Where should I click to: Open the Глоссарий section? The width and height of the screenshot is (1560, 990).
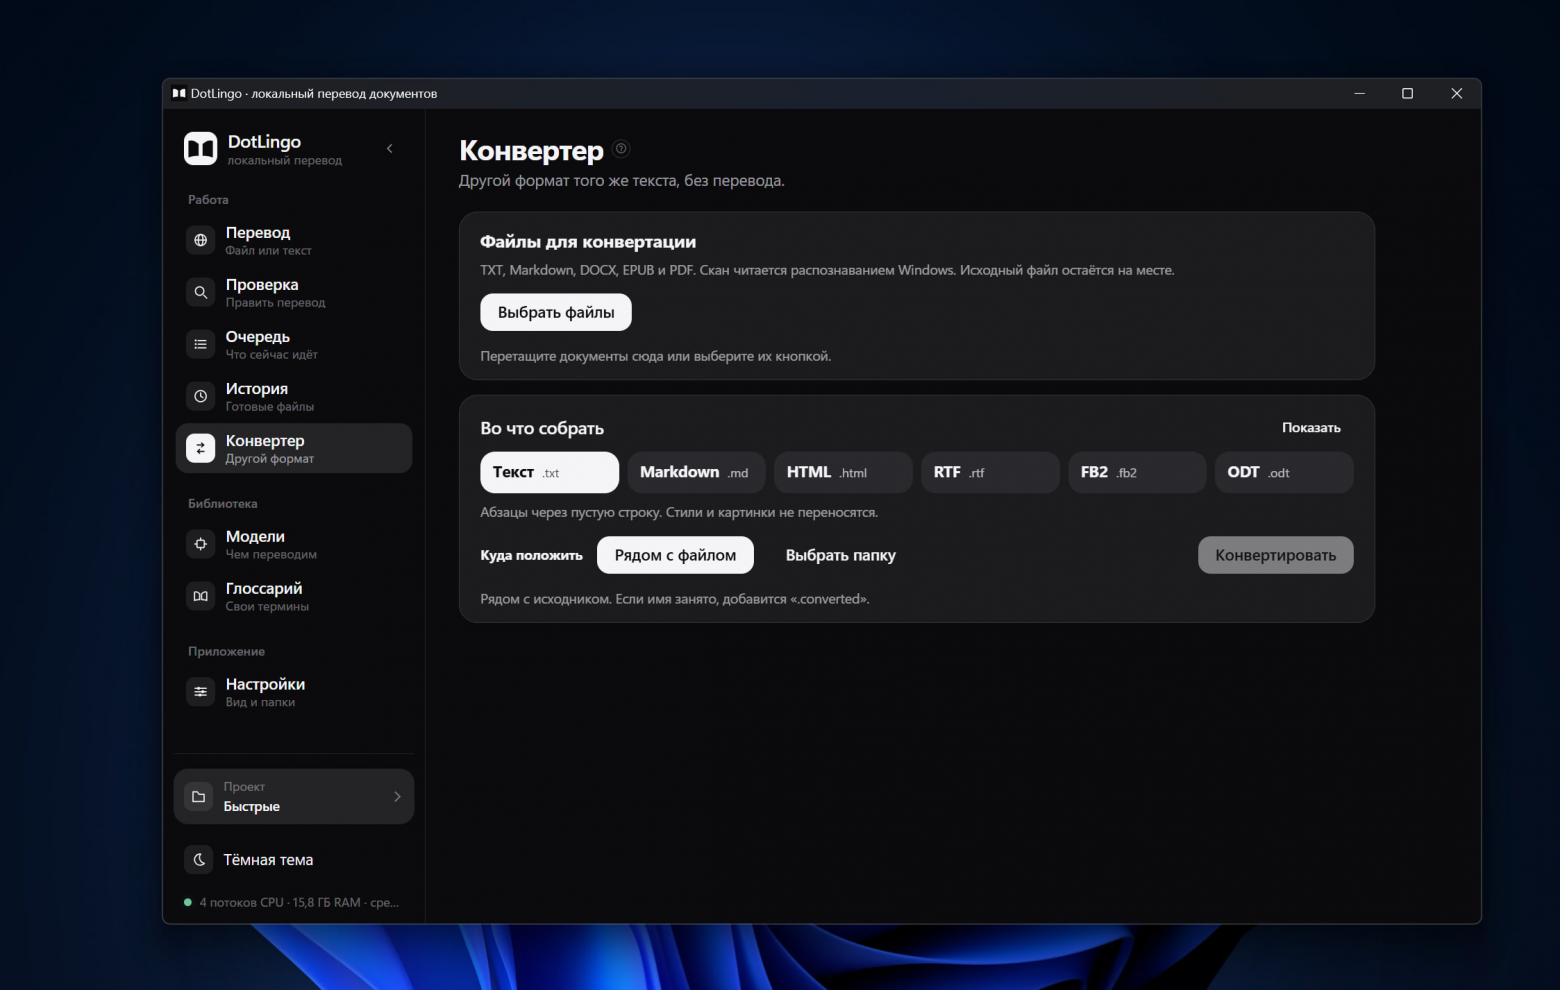[294, 596]
